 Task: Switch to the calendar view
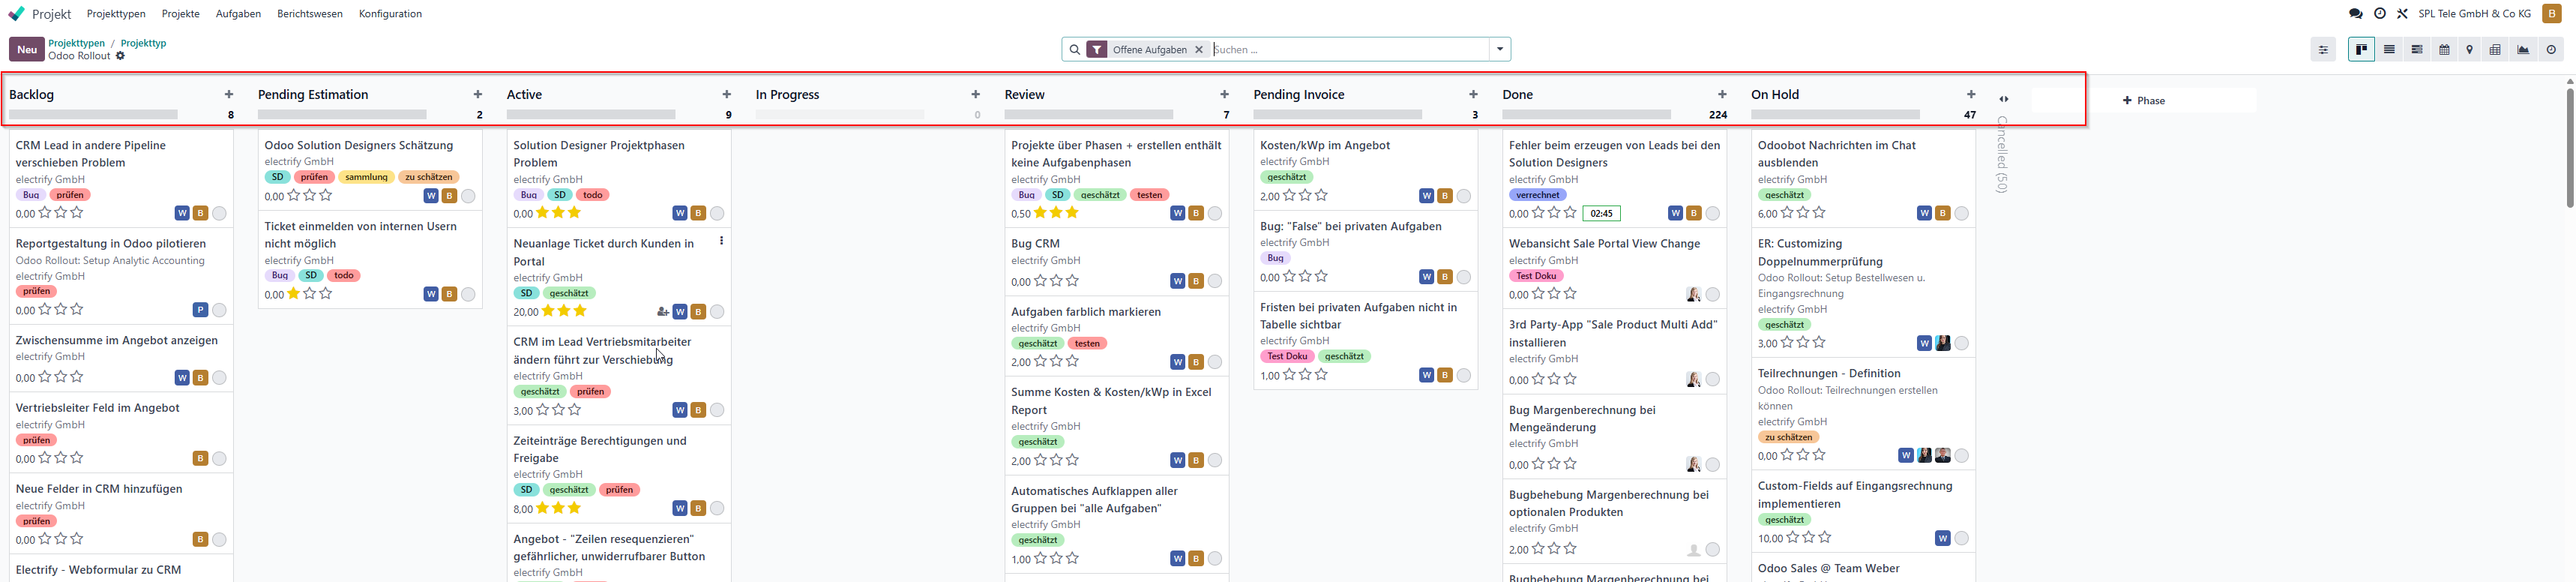(2444, 49)
